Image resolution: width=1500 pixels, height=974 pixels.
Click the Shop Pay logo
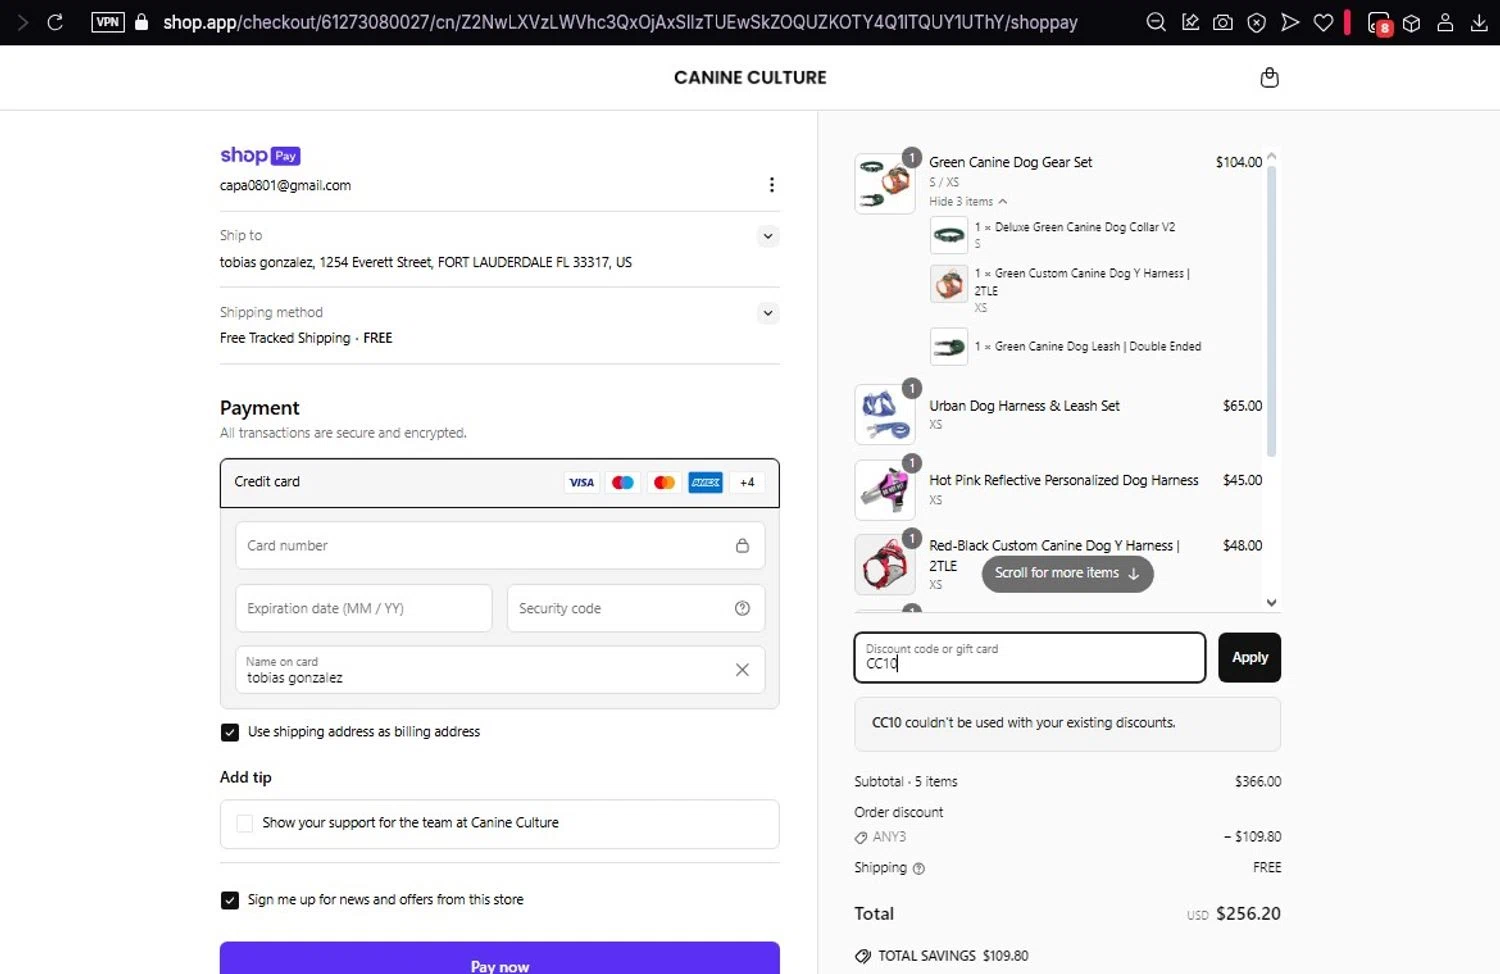pyautogui.click(x=260, y=155)
